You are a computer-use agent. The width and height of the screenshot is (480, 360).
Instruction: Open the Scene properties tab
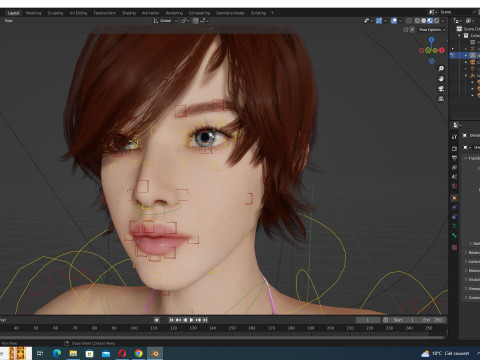point(454,177)
